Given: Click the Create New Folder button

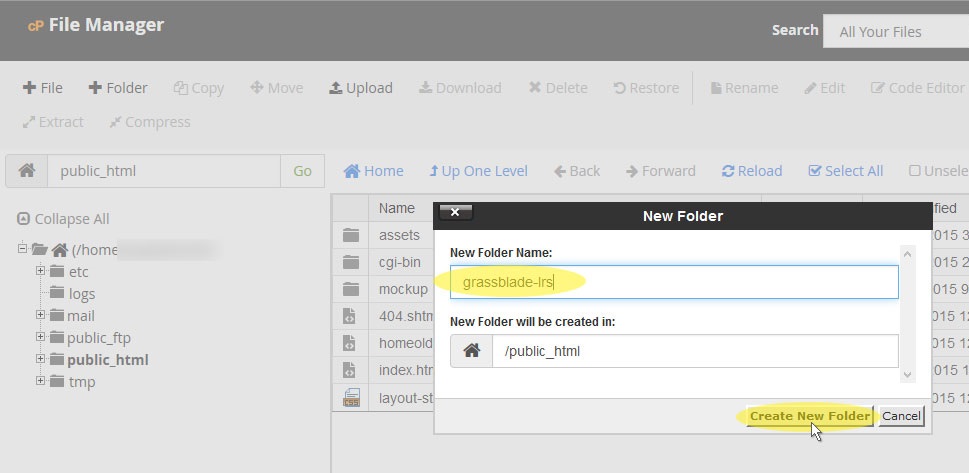Looking at the screenshot, I should pyautogui.click(x=810, y=416).
